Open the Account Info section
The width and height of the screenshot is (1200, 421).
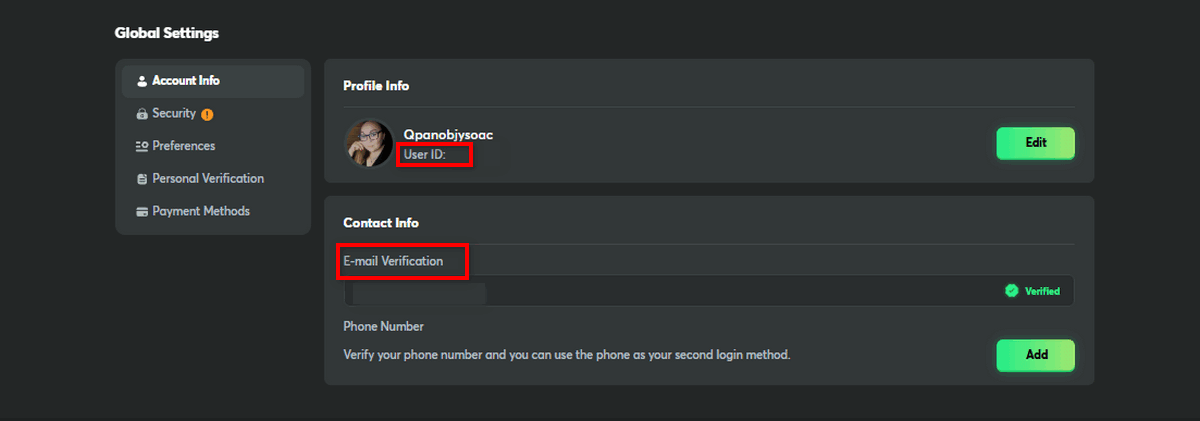[x=186, y=81]
